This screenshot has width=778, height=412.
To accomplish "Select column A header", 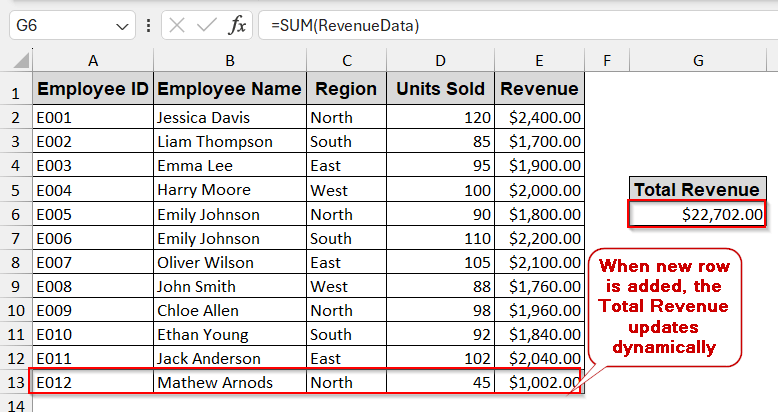I will (93, 61).
